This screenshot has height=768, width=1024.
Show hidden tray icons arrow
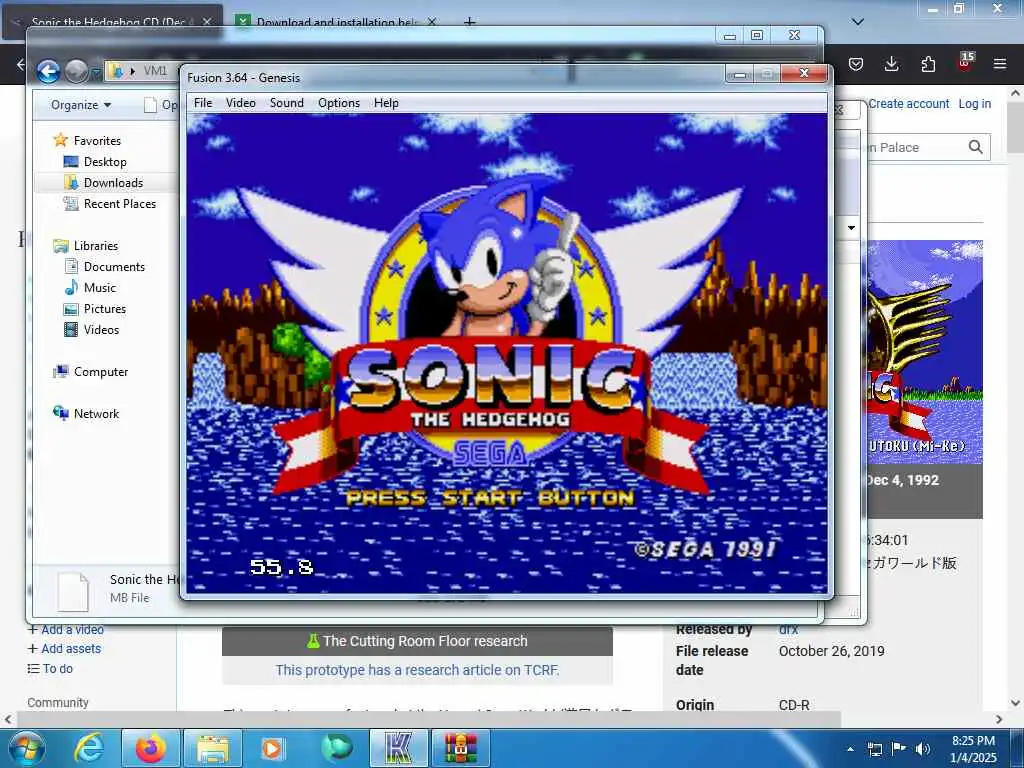point(850,749)
